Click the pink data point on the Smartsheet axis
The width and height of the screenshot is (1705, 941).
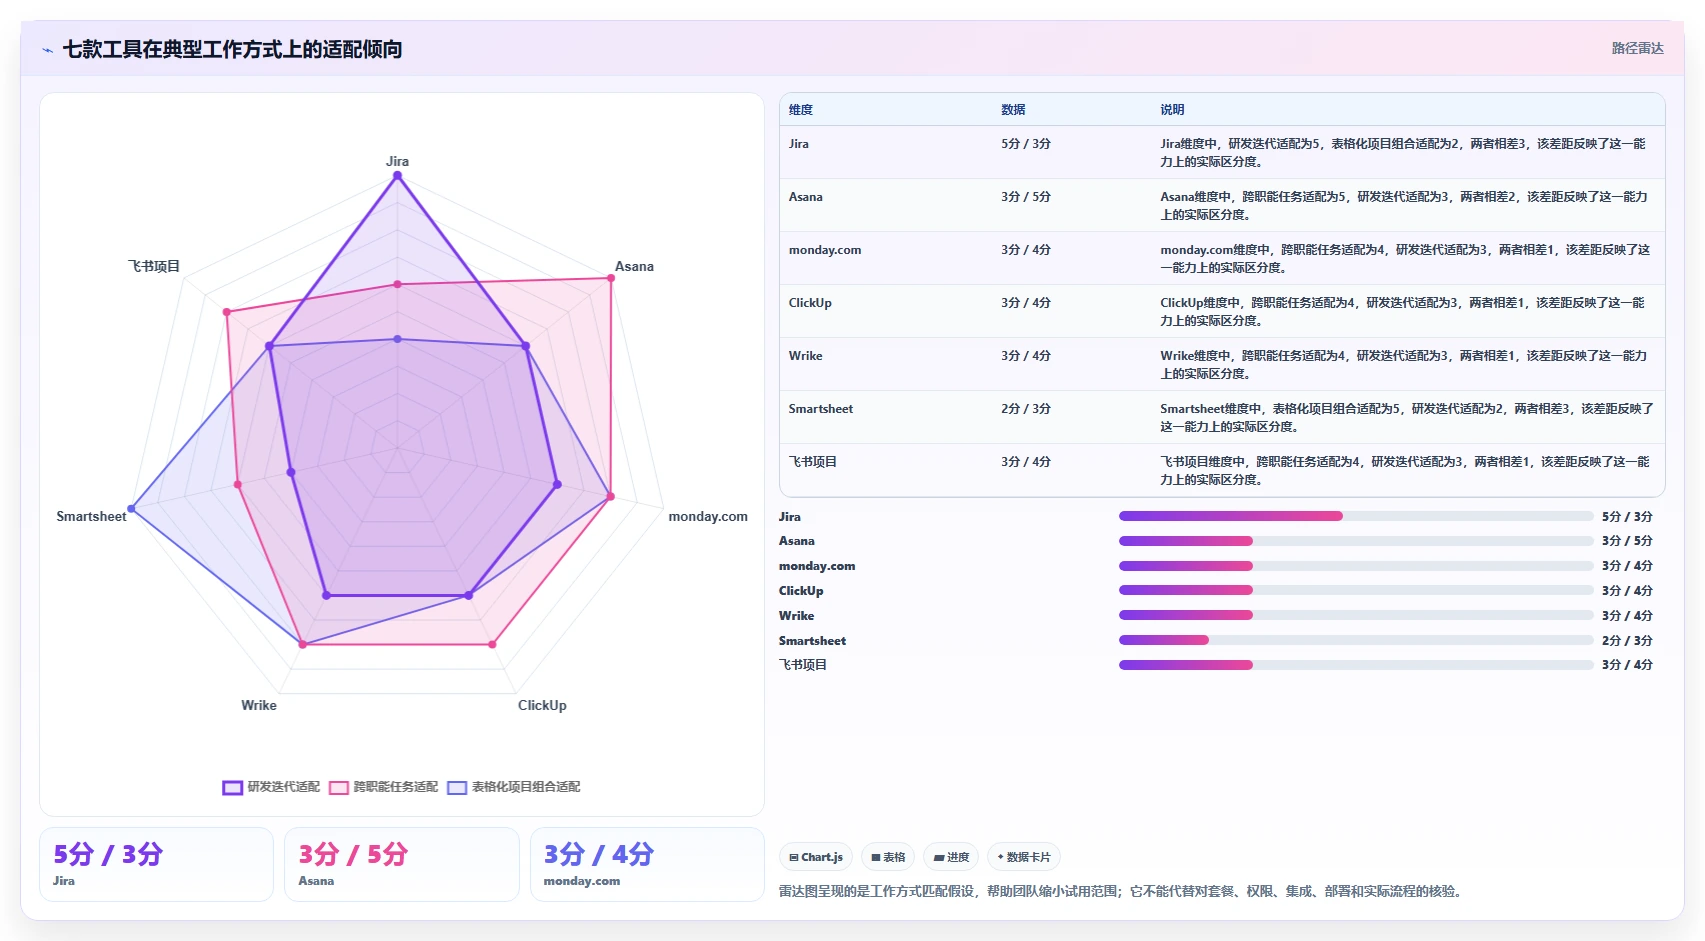238,485
